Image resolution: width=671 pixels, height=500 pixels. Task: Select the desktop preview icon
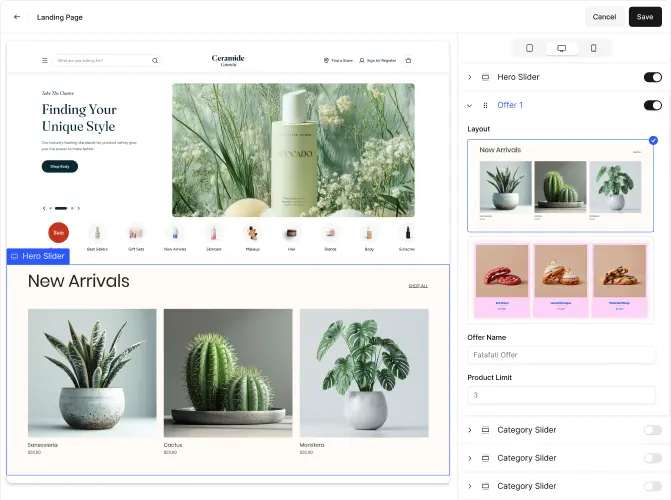[561, 48]
